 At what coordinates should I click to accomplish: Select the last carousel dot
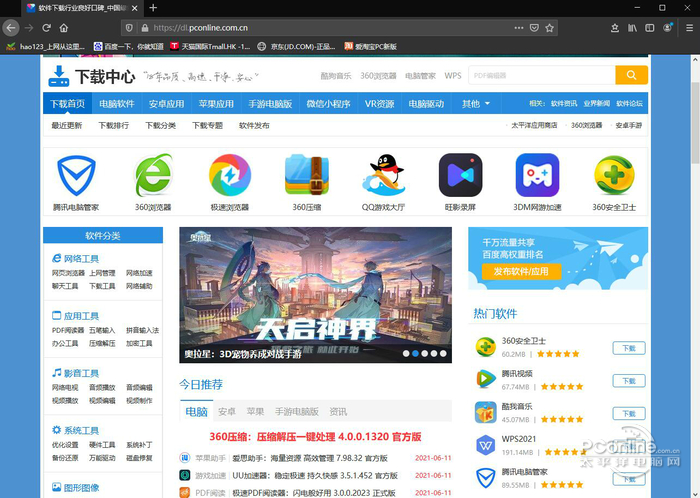click(x=443, y=353)
